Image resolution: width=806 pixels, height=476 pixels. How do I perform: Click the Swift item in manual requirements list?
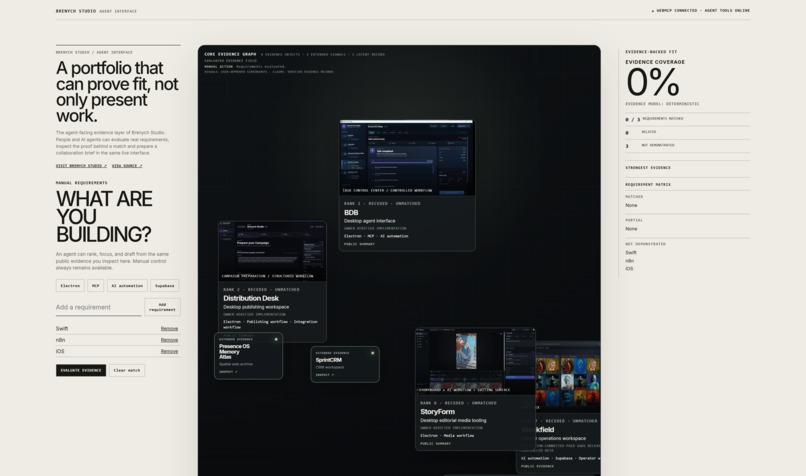pos(62,328)
